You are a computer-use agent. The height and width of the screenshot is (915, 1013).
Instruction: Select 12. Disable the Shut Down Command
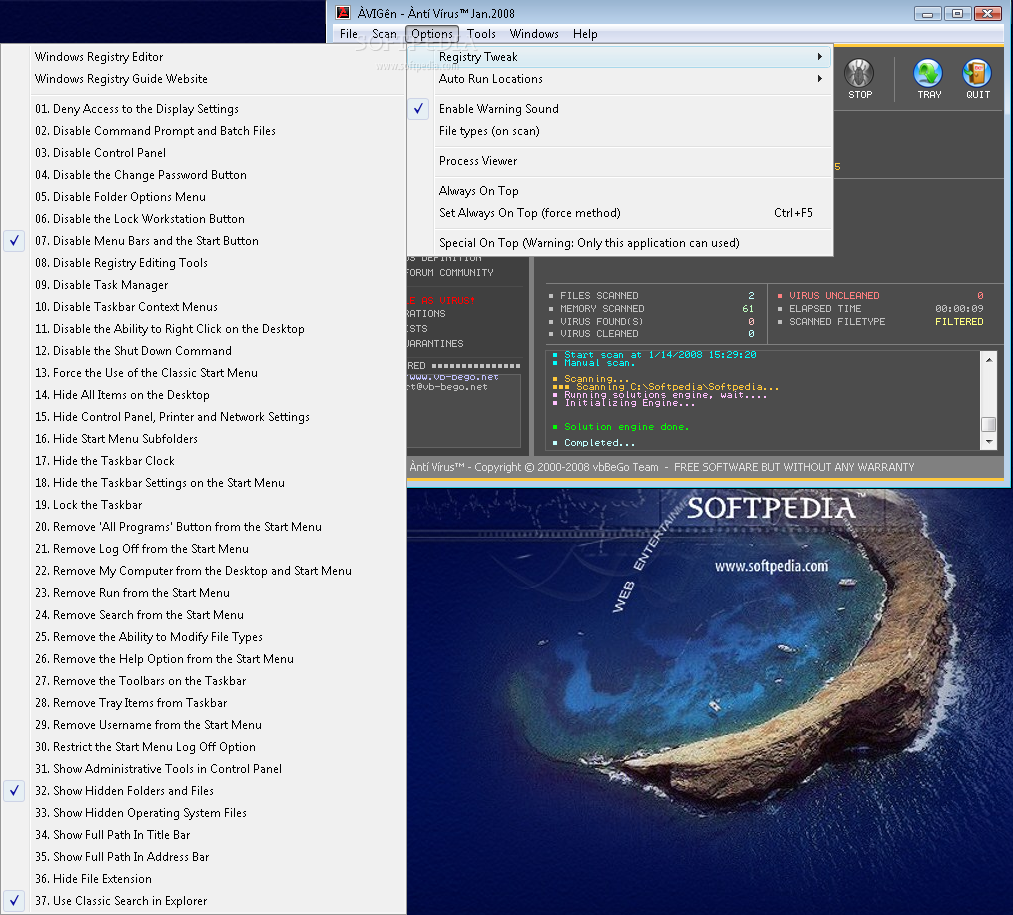(x=204, y=350)
